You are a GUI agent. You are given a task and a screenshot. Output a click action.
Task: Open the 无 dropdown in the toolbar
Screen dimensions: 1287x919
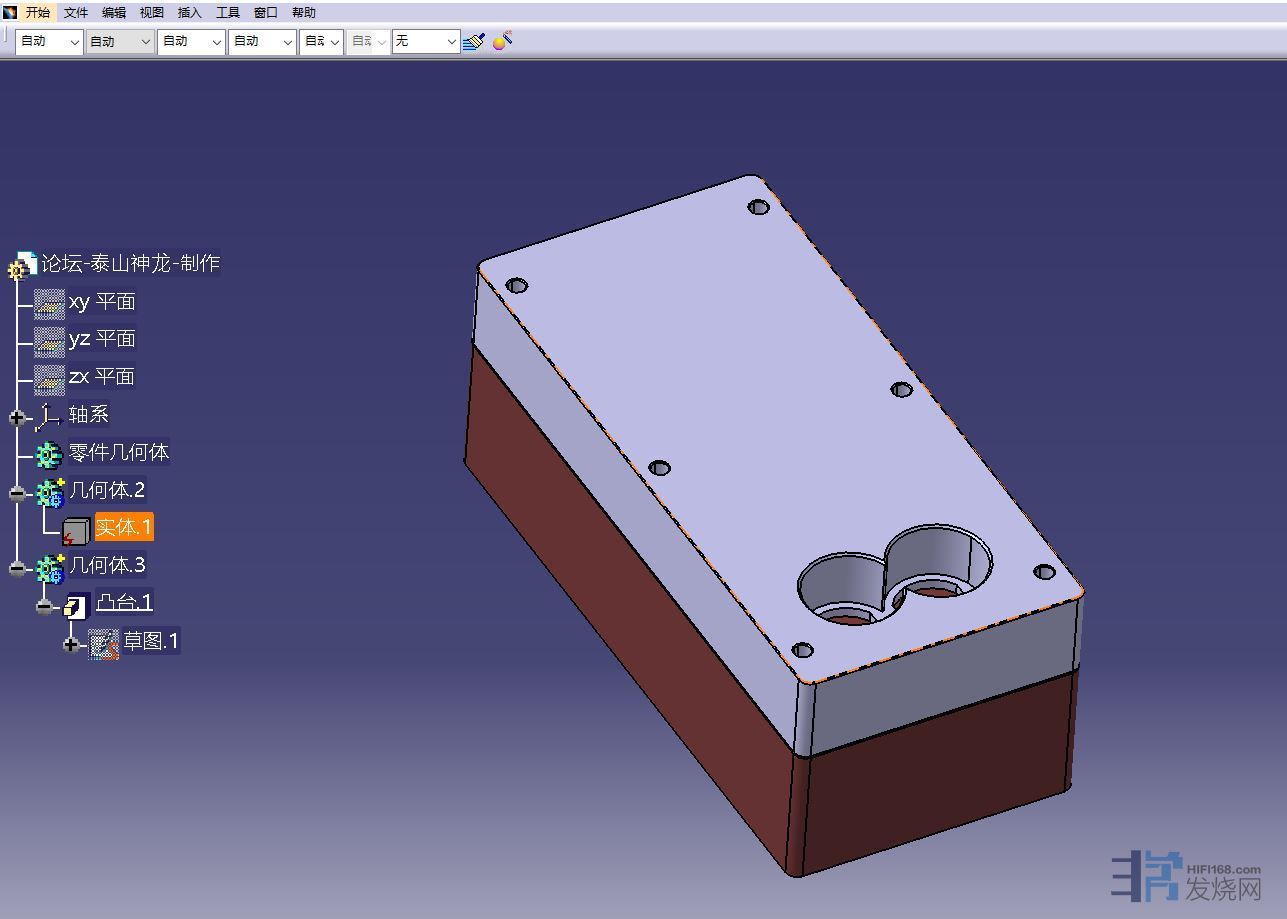(451, 41)
